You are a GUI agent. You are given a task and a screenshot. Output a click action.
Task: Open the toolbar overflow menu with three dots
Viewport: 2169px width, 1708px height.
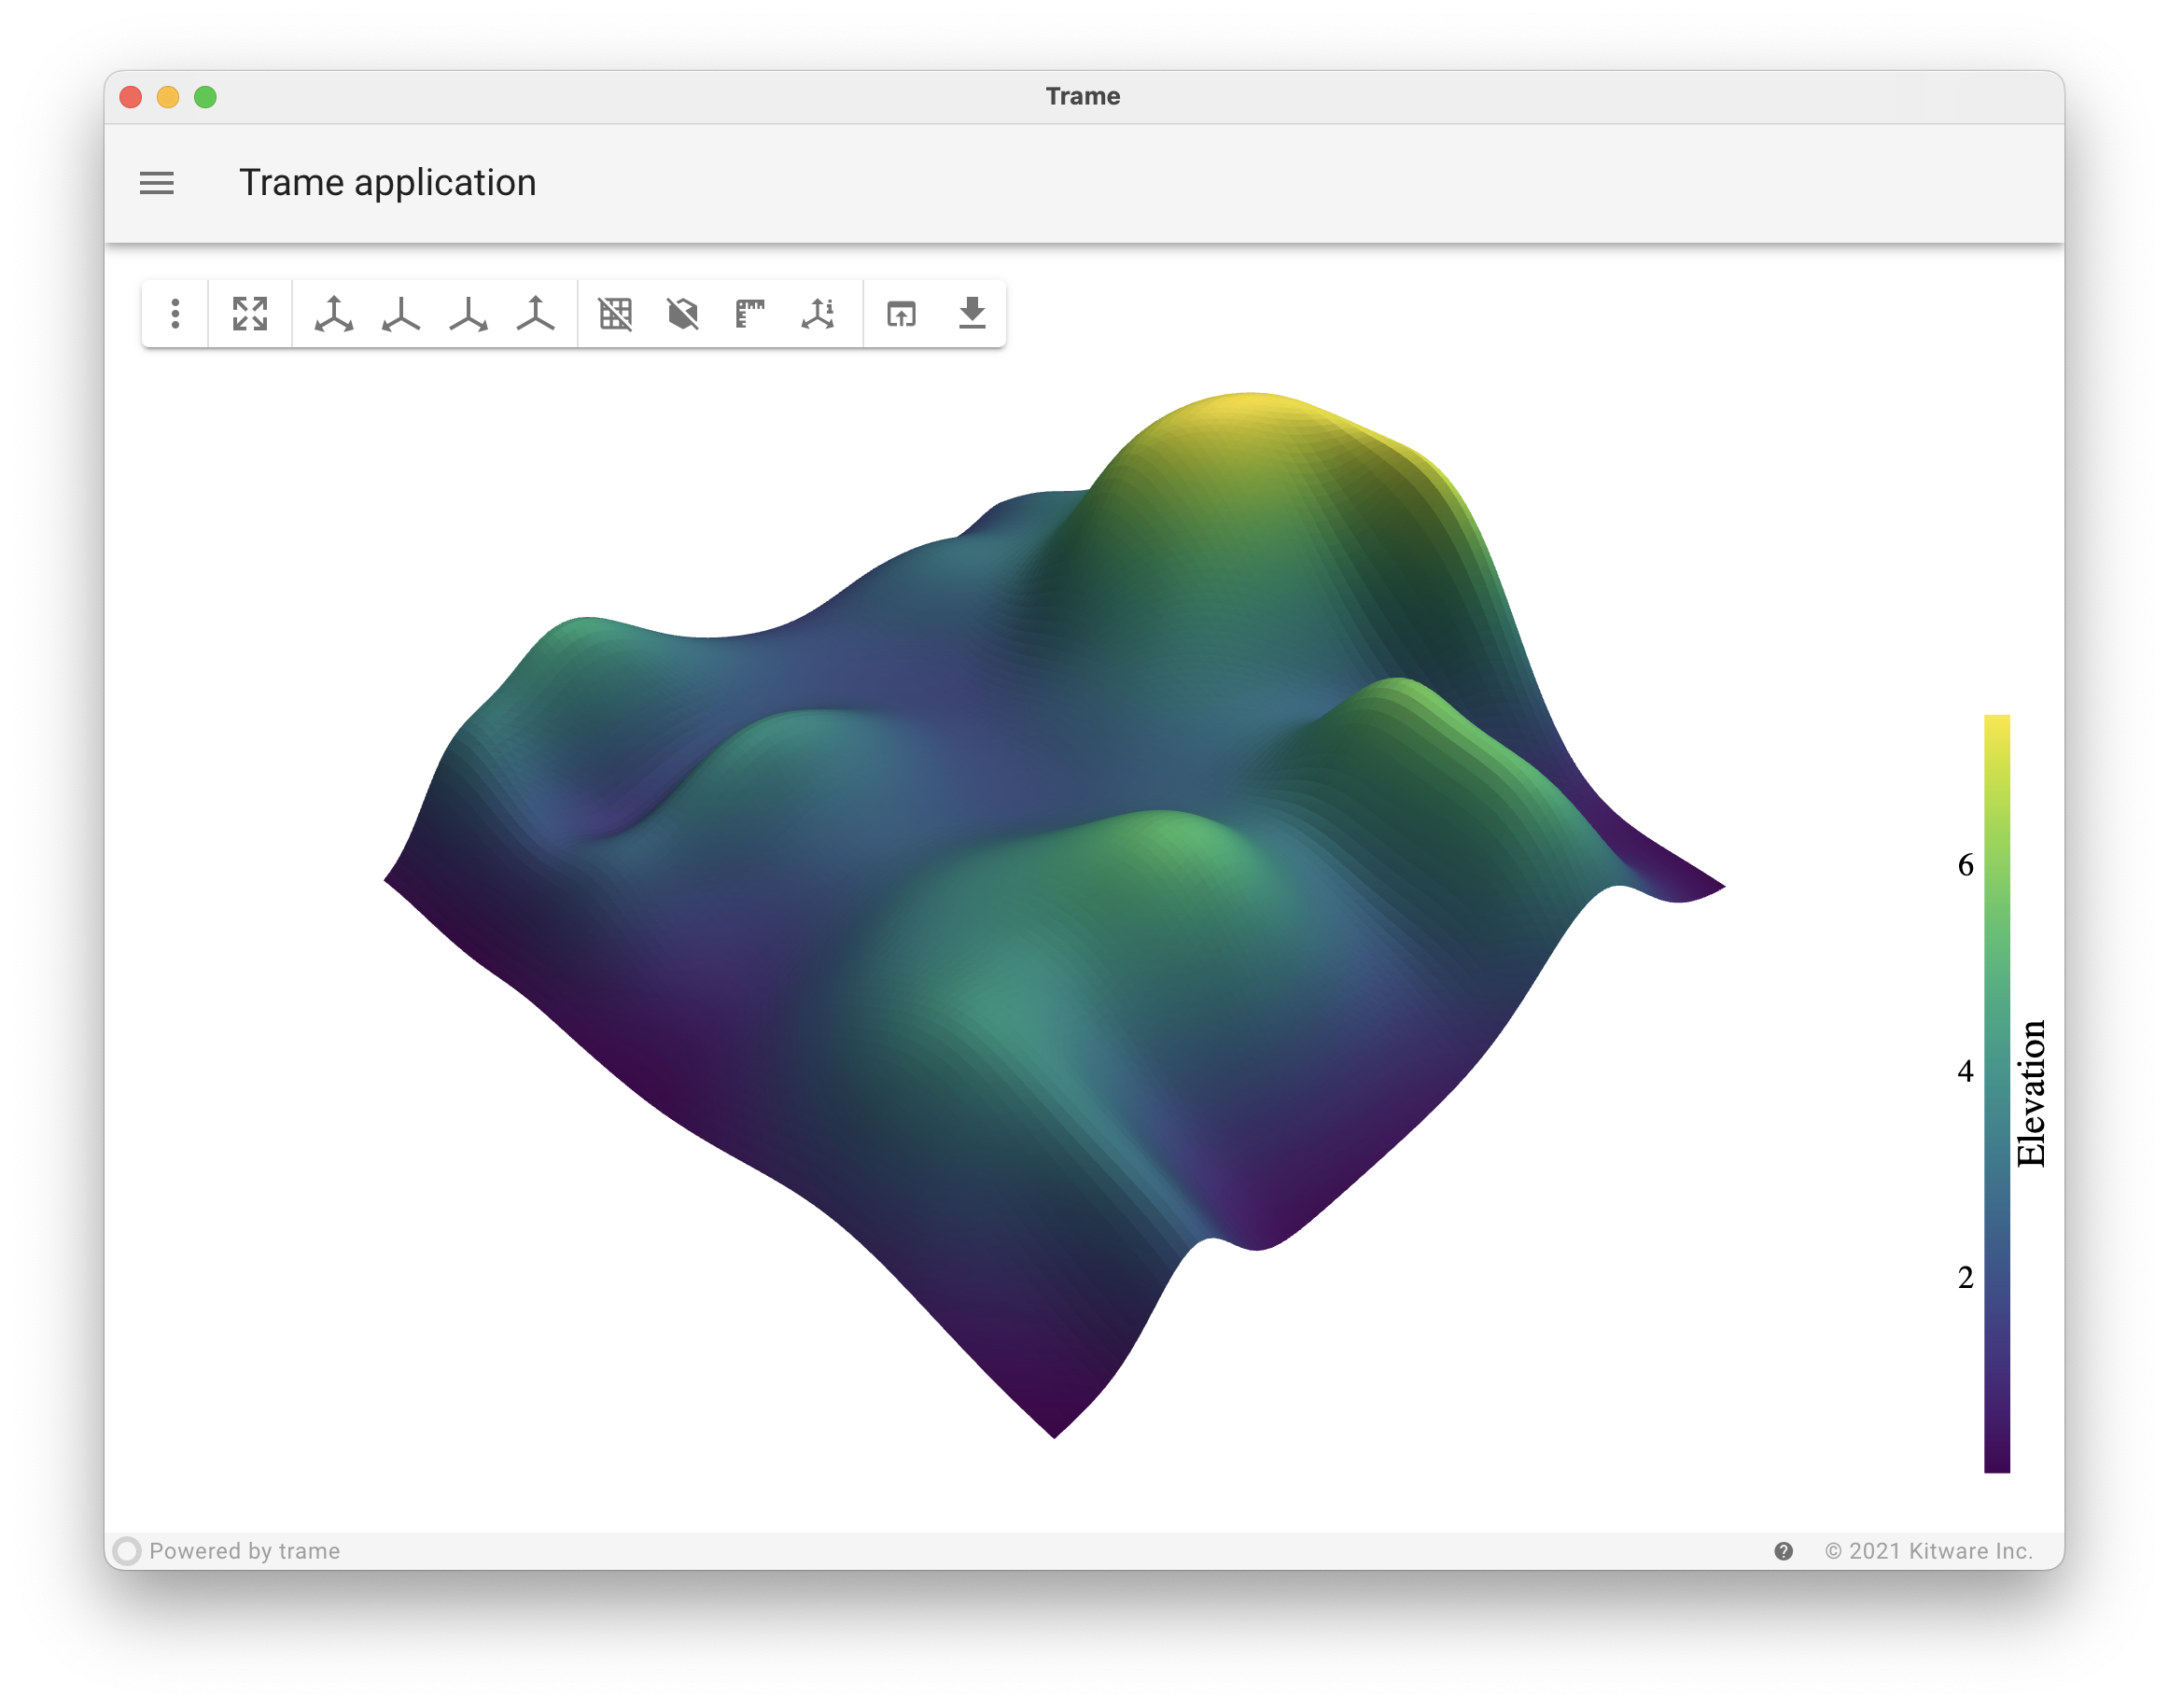click(175, 313)
